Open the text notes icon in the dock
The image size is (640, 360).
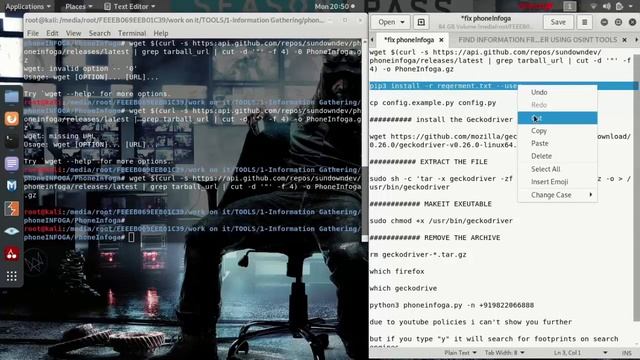pyautogui.click(x=11, y=164)
